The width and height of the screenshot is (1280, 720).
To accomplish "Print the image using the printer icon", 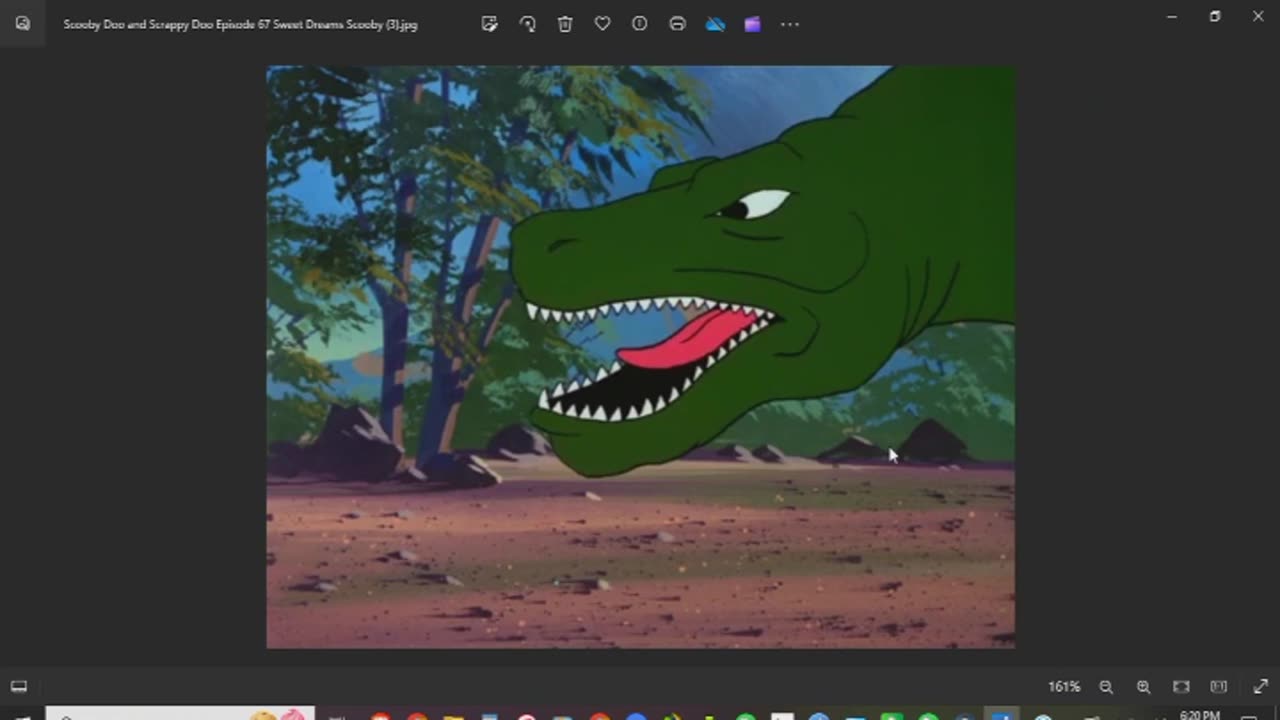I will click(x=677, y=24).
